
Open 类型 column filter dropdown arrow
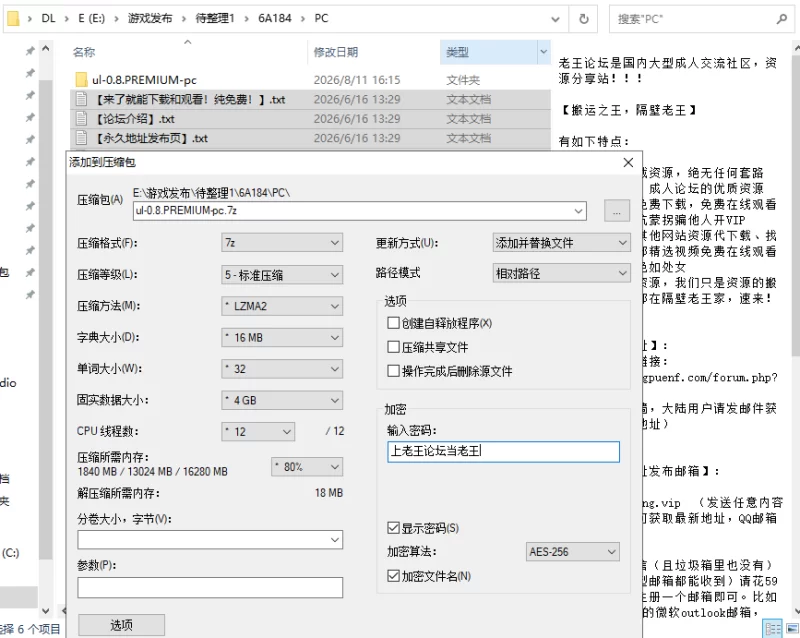pos(544,52)
